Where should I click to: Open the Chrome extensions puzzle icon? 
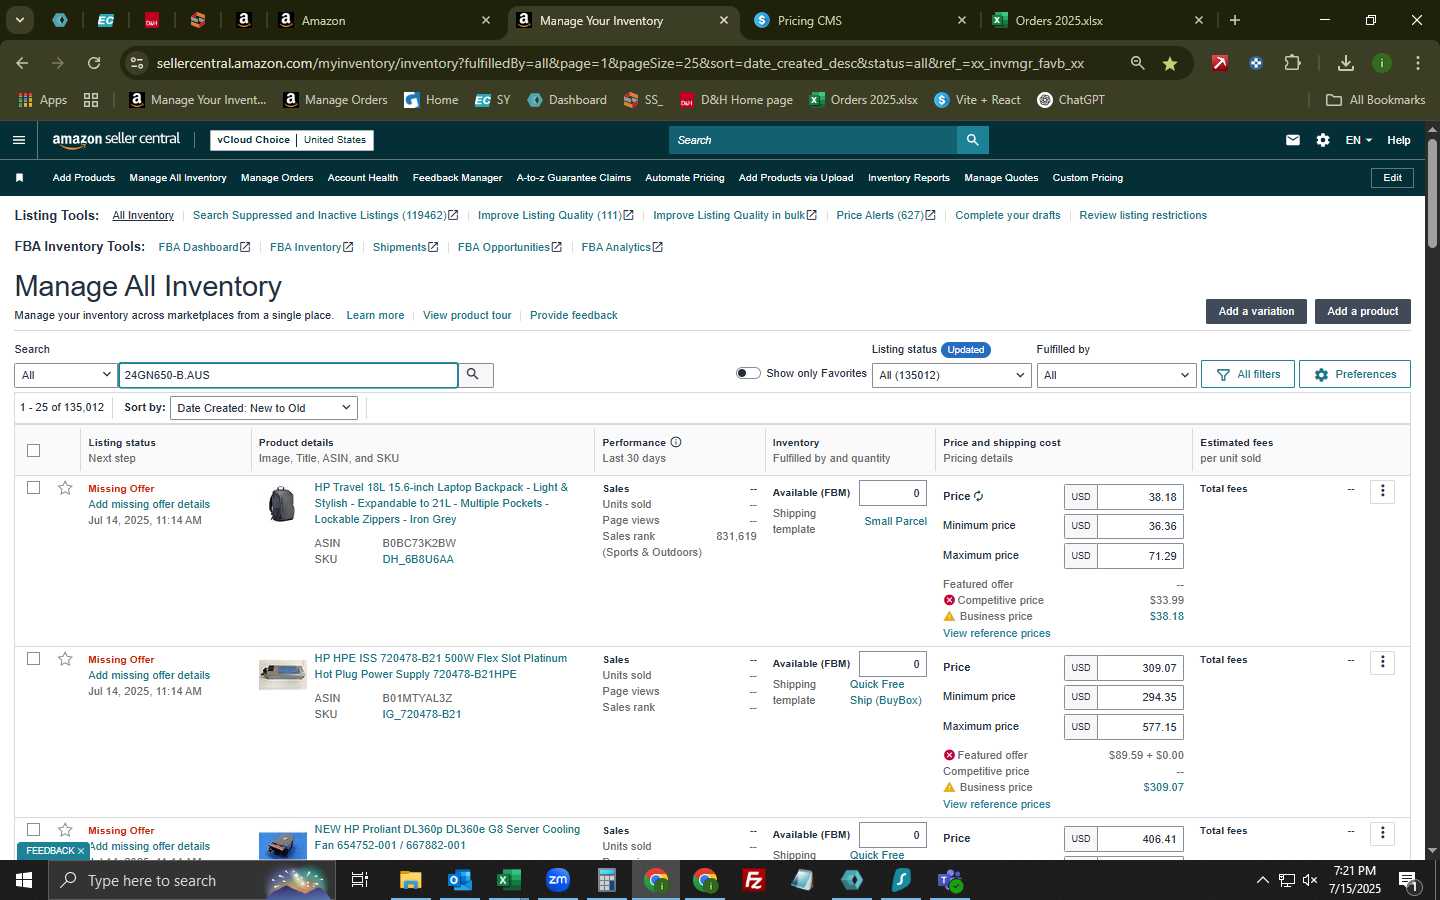click(1292, 63)
